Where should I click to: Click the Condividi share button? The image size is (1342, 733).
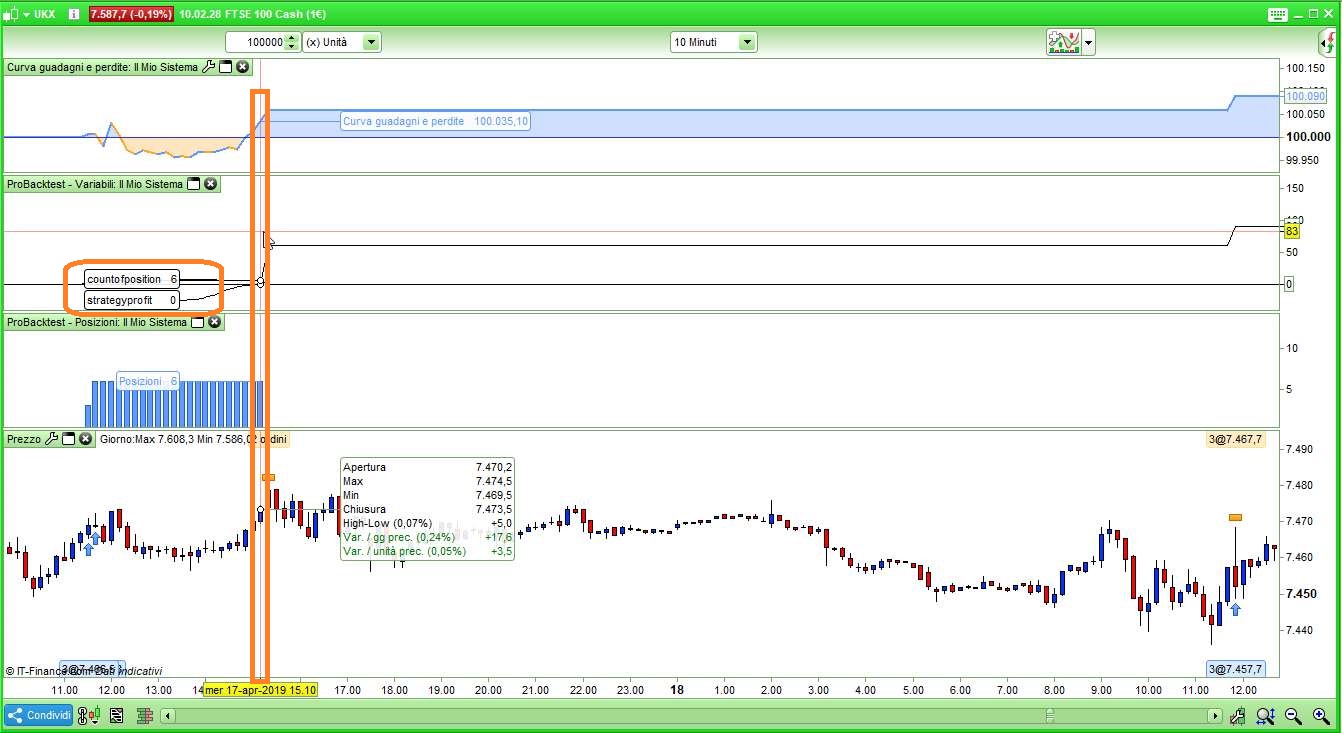click(x=38, y=716)
